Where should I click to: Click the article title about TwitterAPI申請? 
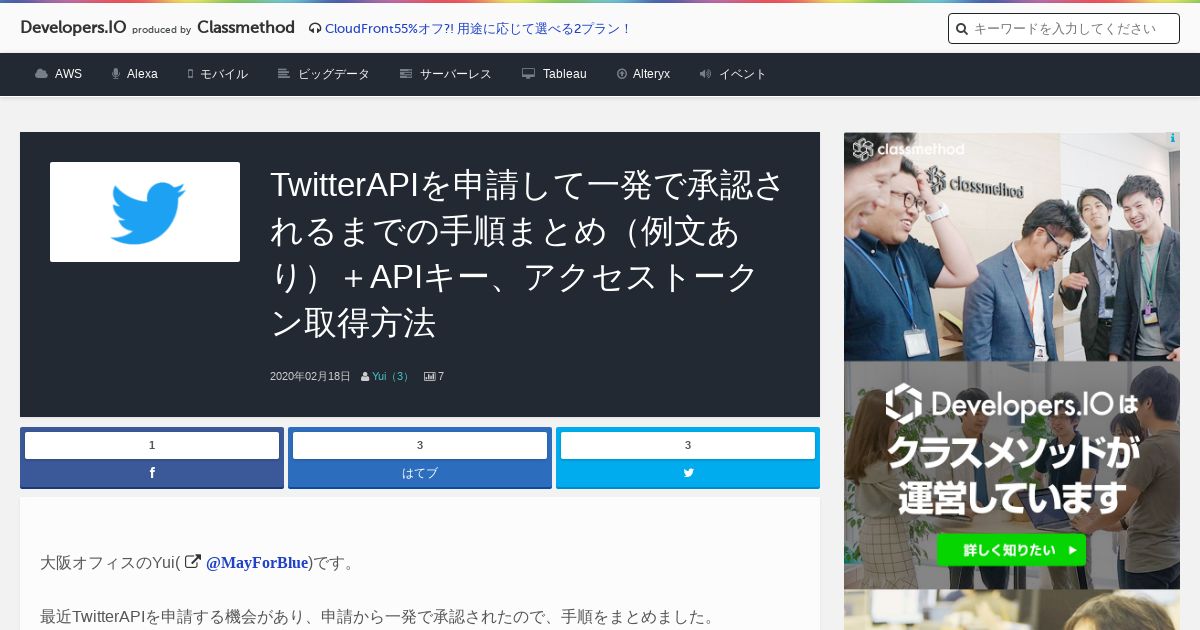pyautogui.click(x=527, y=254)
